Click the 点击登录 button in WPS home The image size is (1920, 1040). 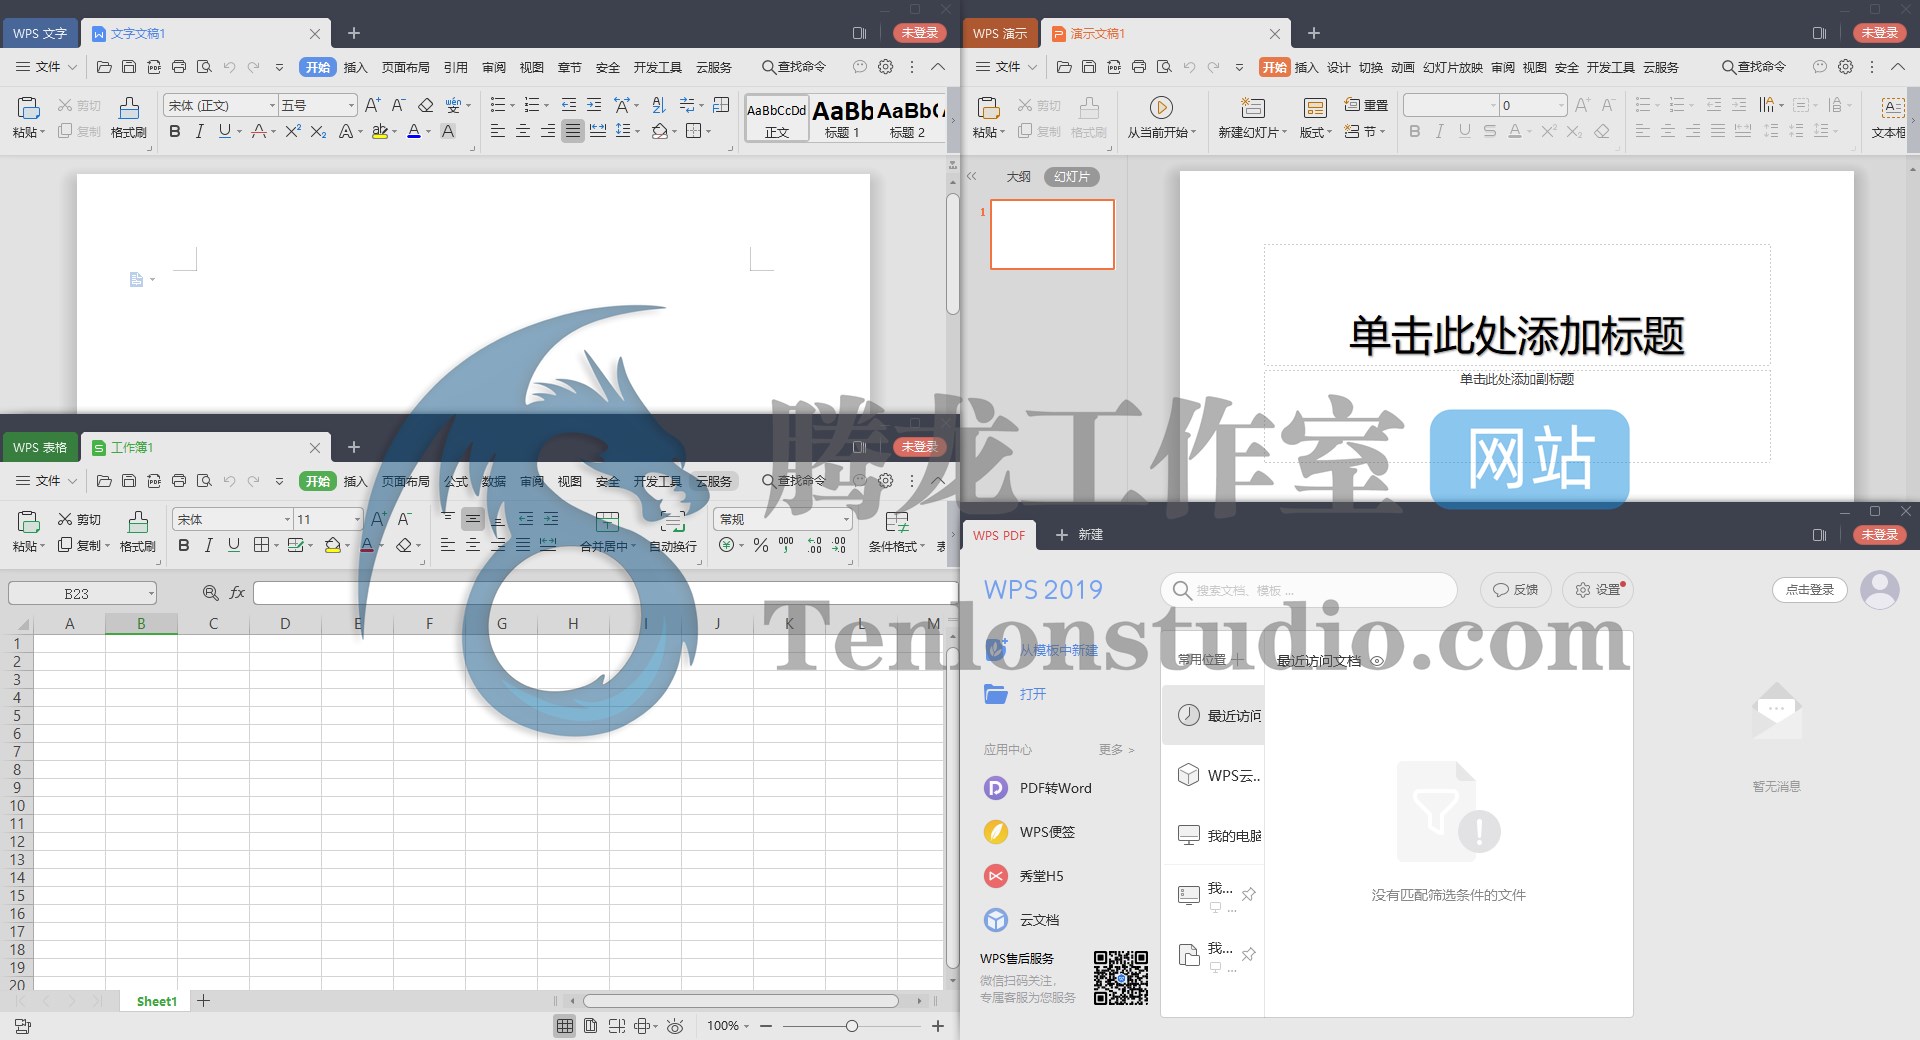[x=1810, y=590]
